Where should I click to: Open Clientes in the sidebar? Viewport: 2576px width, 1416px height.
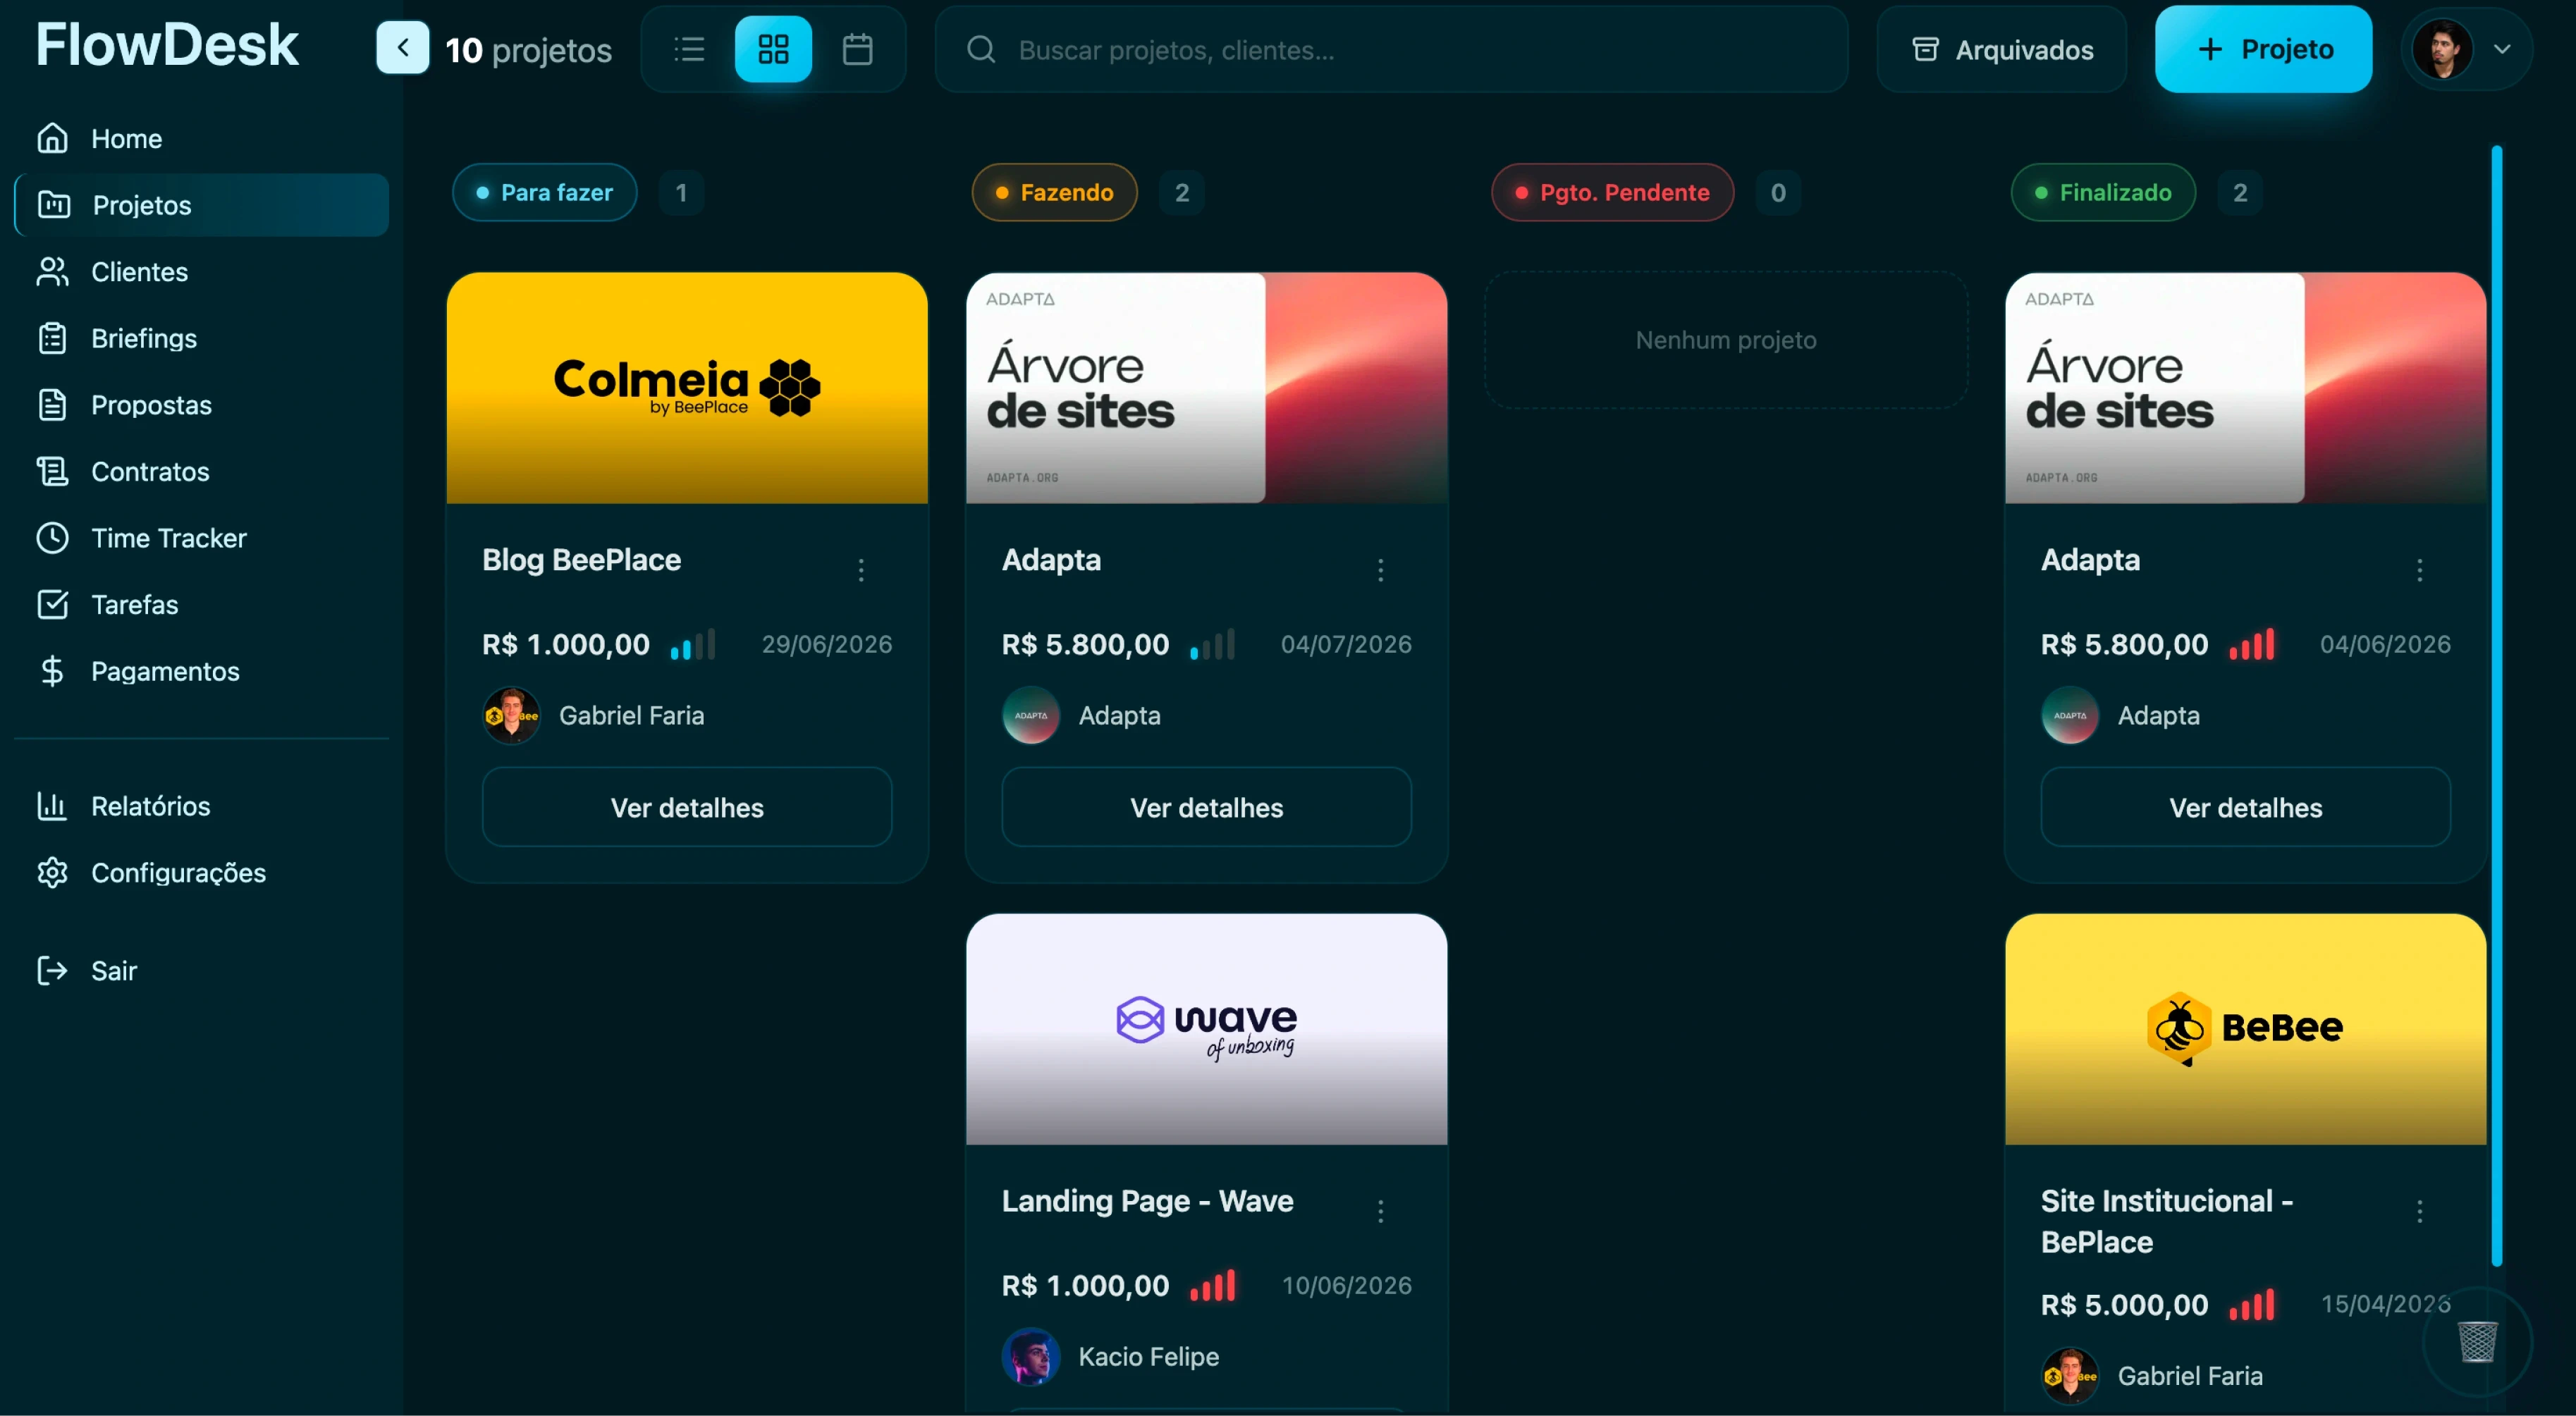pos(200,271)
